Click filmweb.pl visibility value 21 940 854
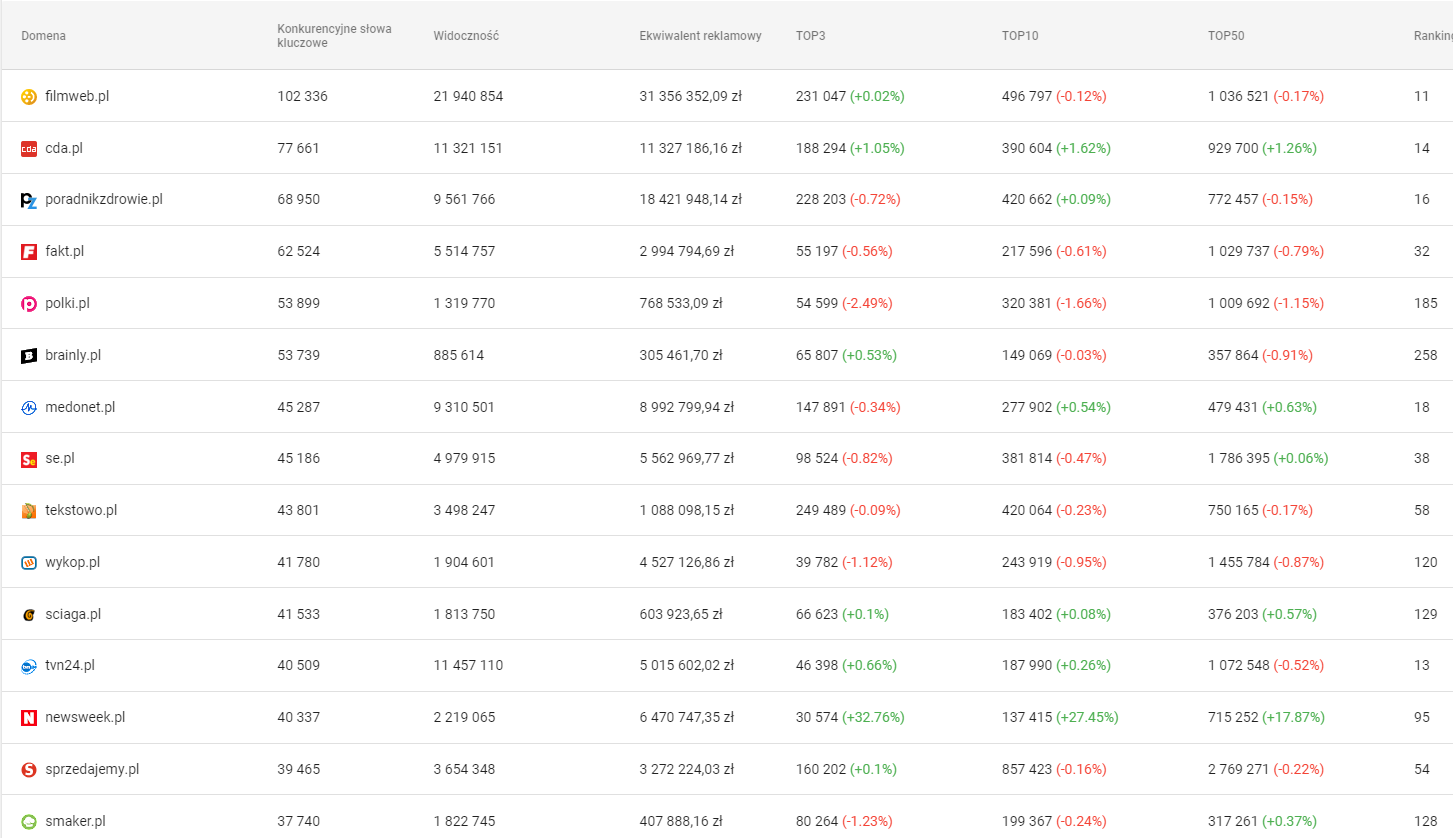 tap(468, 96)
